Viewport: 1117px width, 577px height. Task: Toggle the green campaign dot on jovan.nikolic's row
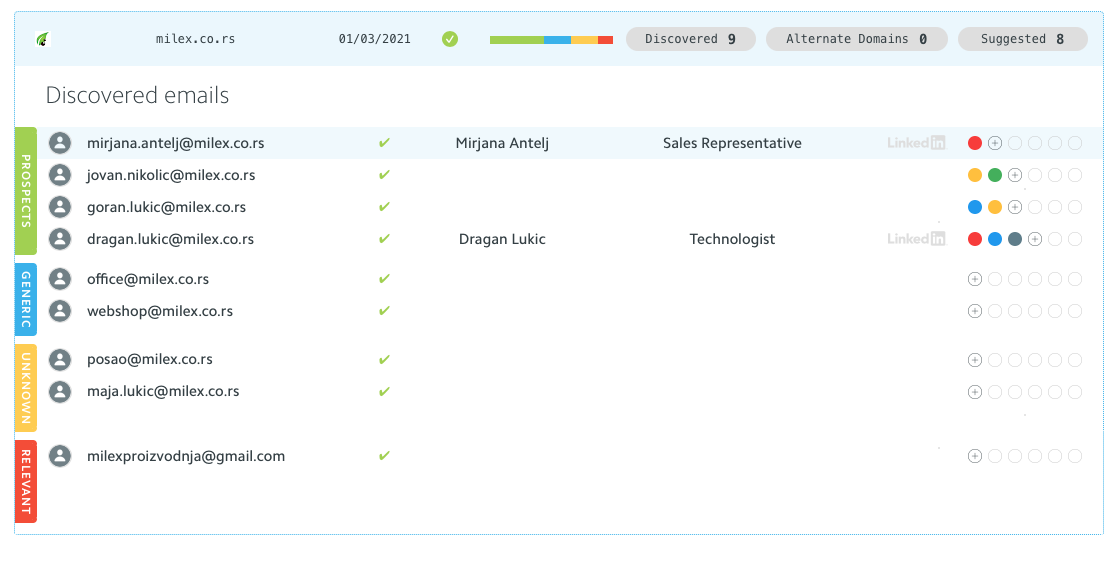[x=995, y=174]
